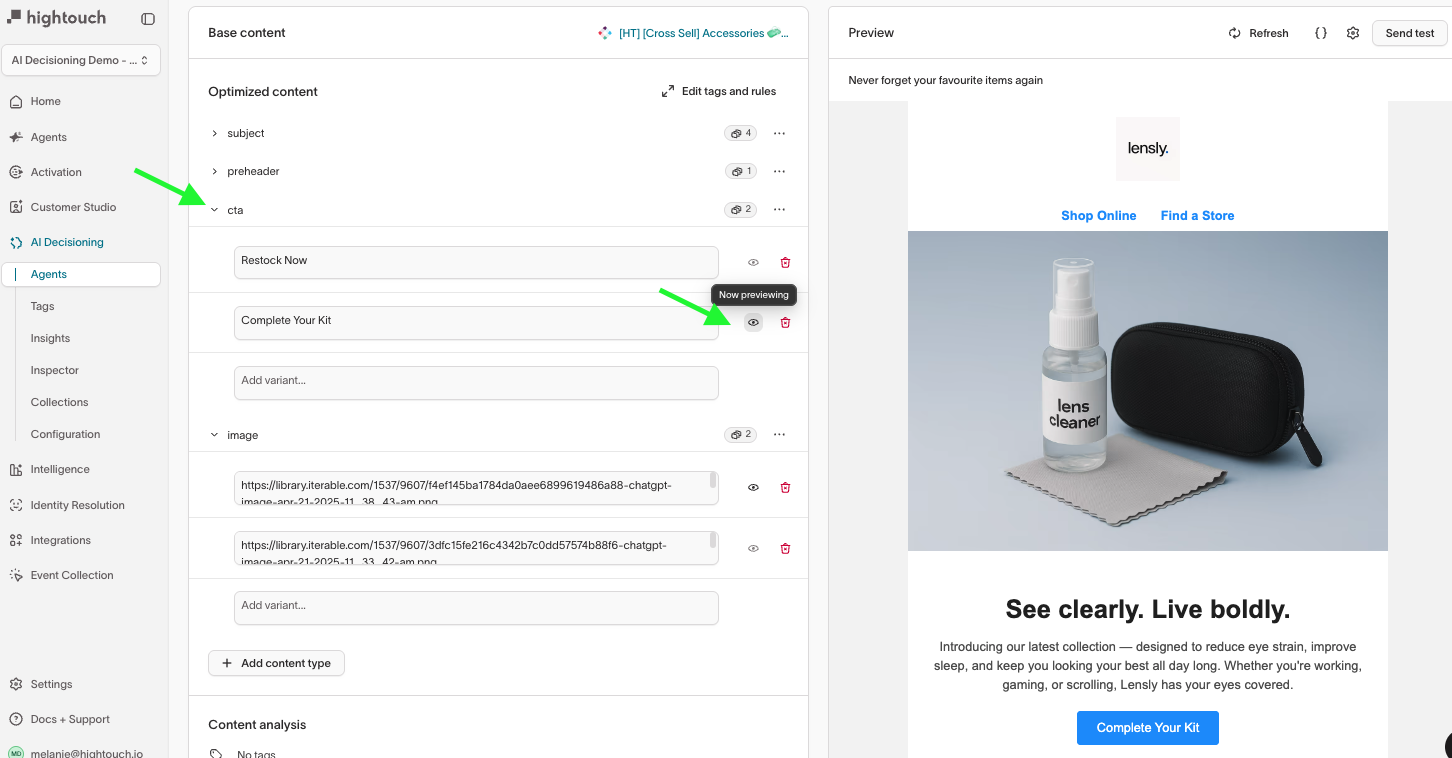This screenshot has width=1452, height=758.
Task: Open the AI Decisioning section in sidebar
Action: point(65,242)
